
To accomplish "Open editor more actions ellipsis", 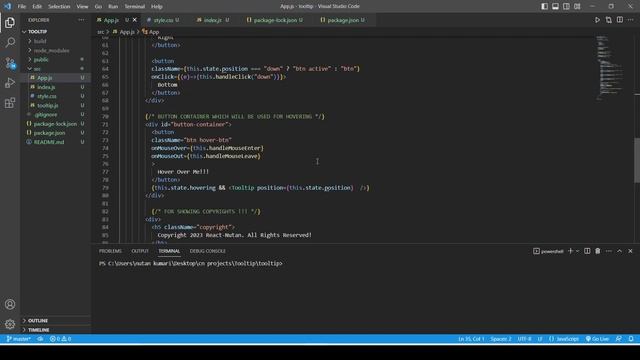I will click(x=631, y=20).
